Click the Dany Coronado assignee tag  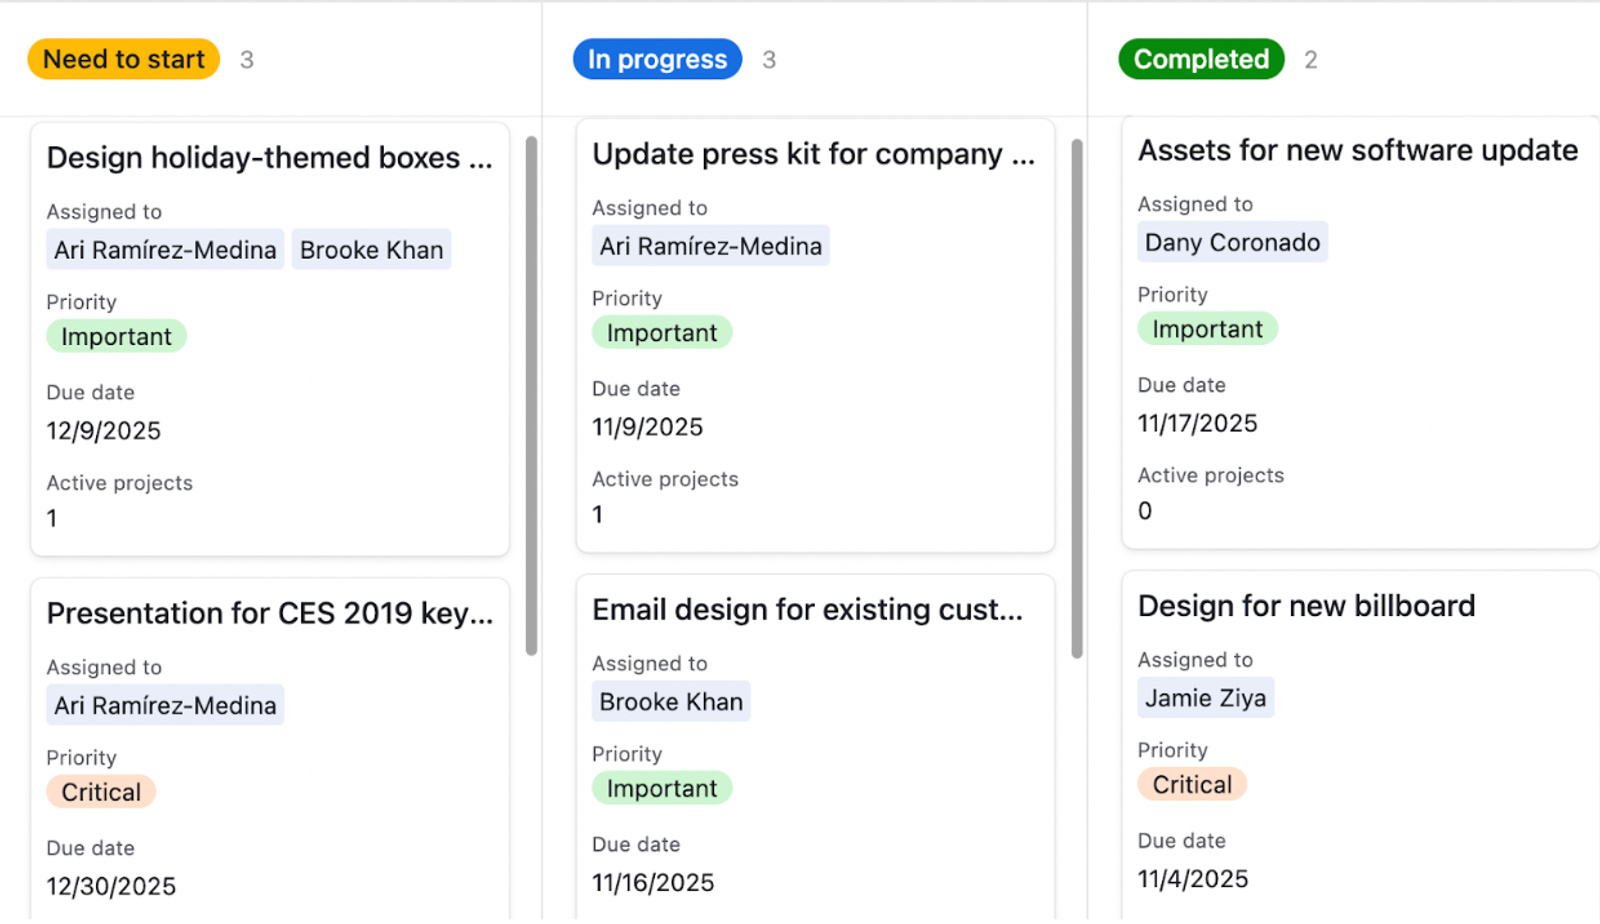[1233, 242]
